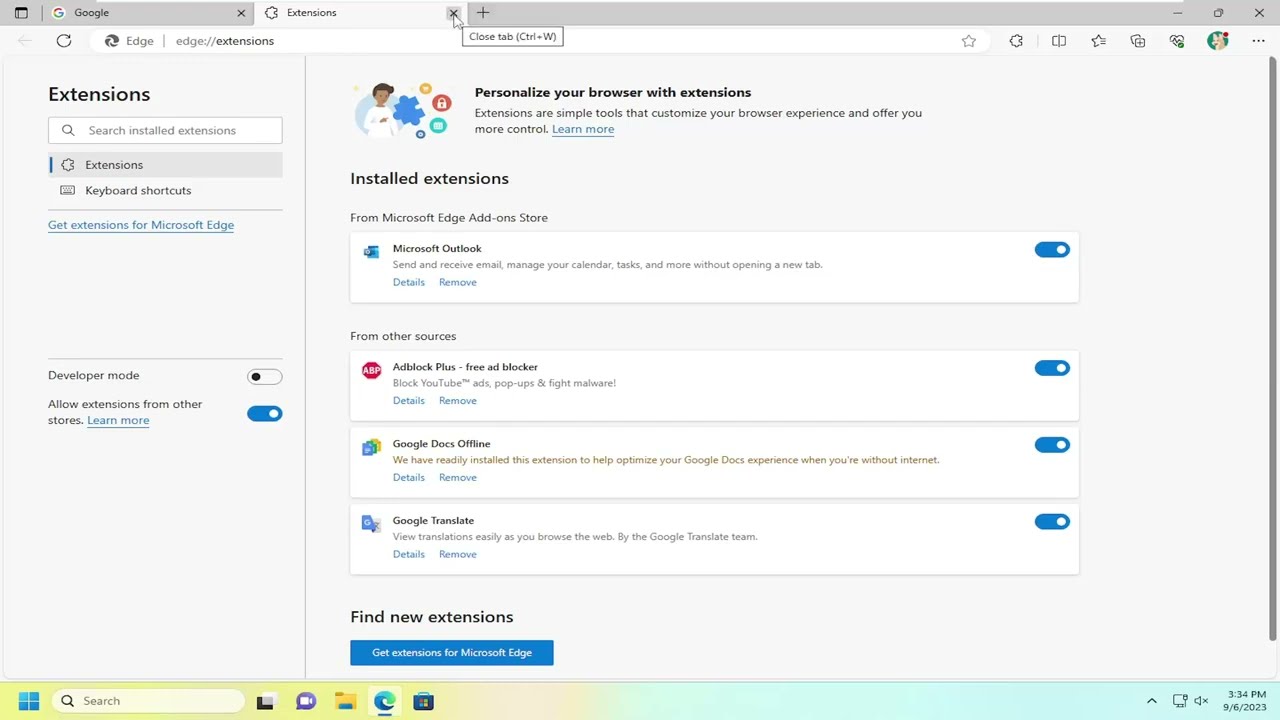Click Learn more in personalize banner
The width and height of the screenshot is (1280, 720).
pos(583,129)
